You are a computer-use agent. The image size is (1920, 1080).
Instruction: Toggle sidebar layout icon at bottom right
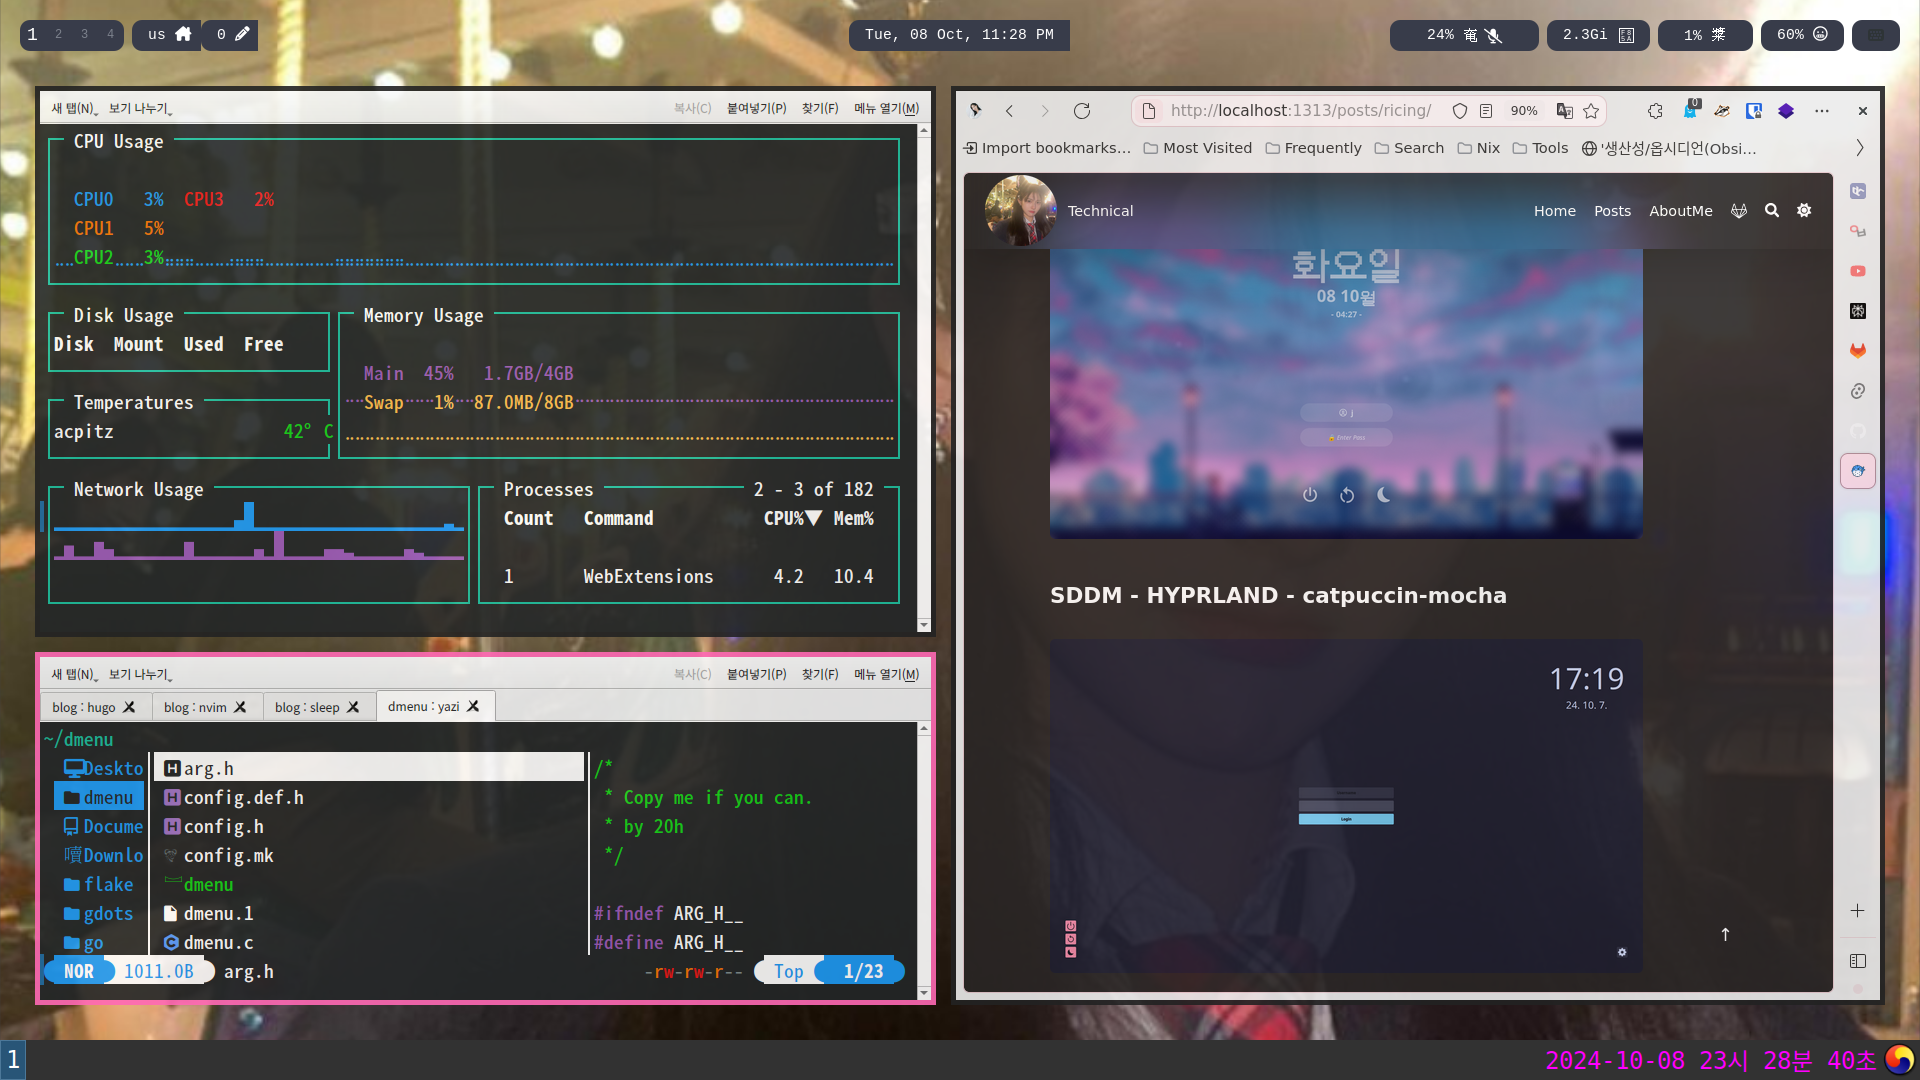pyautogui.click(x=1858, y=961)
